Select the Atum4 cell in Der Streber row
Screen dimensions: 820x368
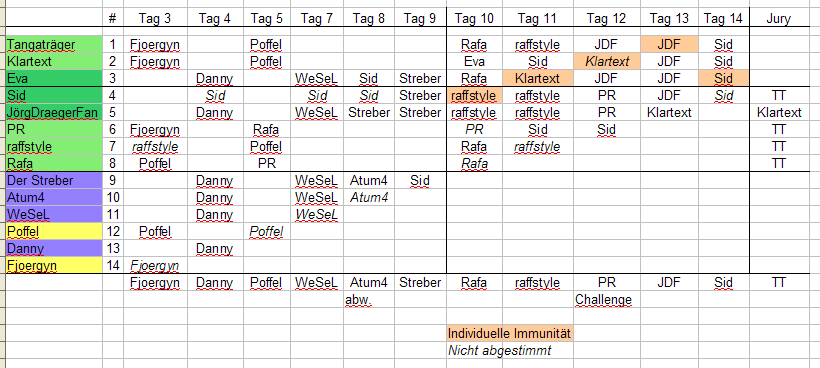click(369, 180)
